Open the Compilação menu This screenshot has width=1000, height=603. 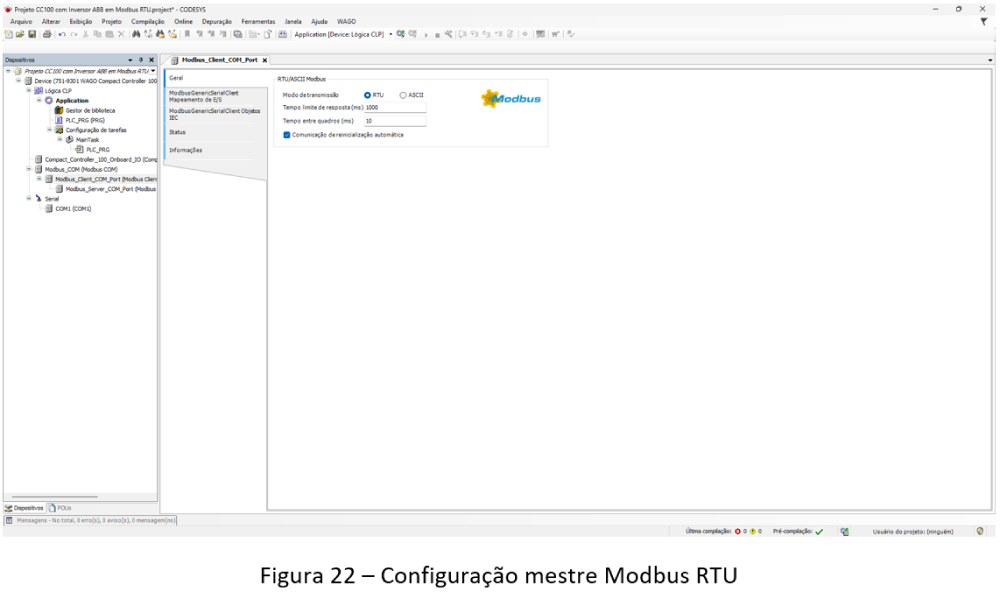[x=147, y=21]
